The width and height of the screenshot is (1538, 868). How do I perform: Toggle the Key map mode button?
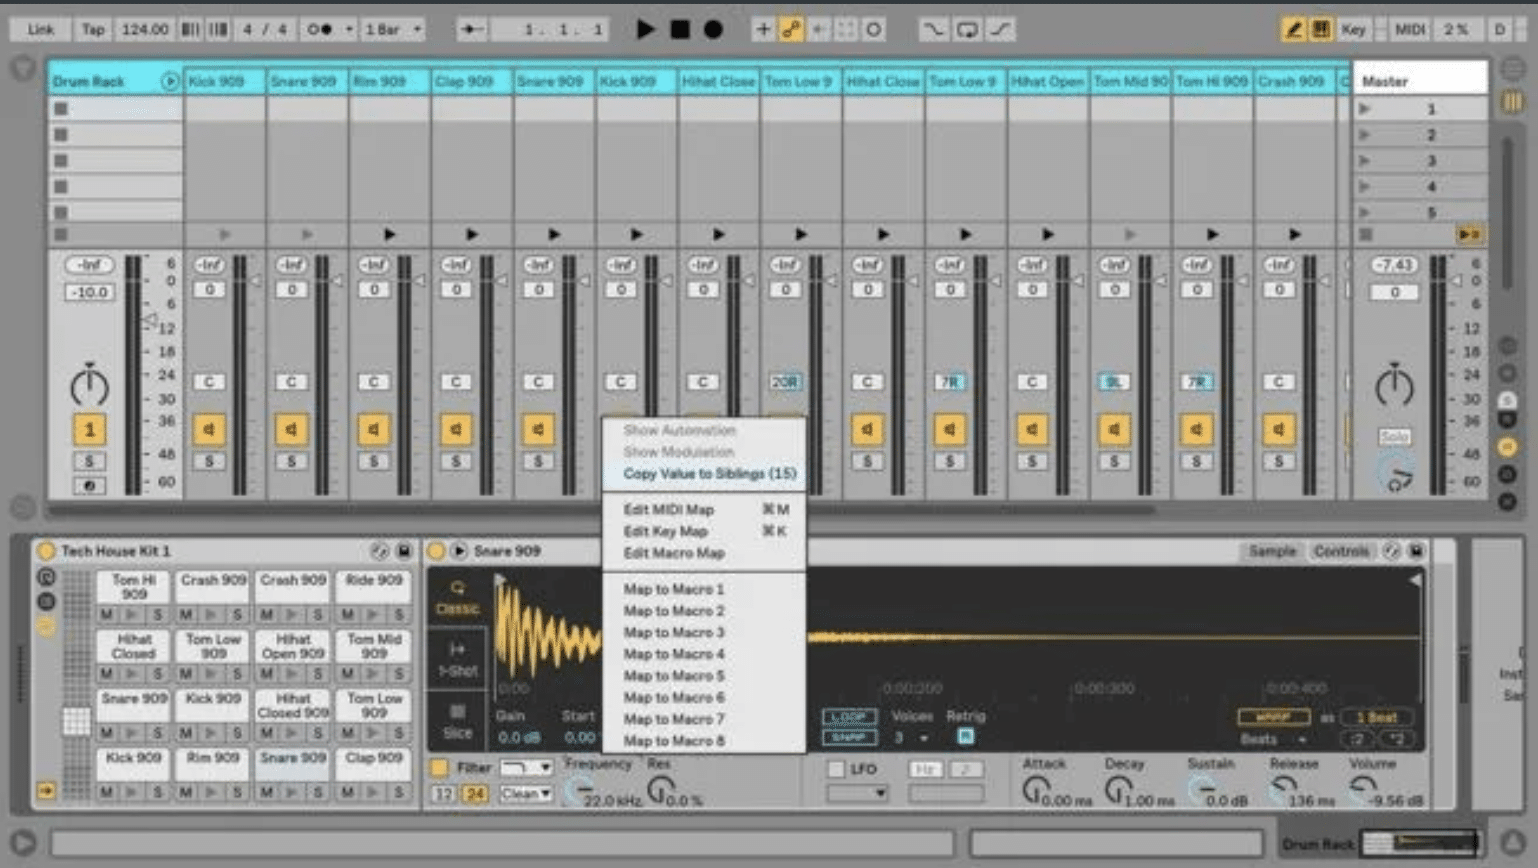pos(1353,29)
